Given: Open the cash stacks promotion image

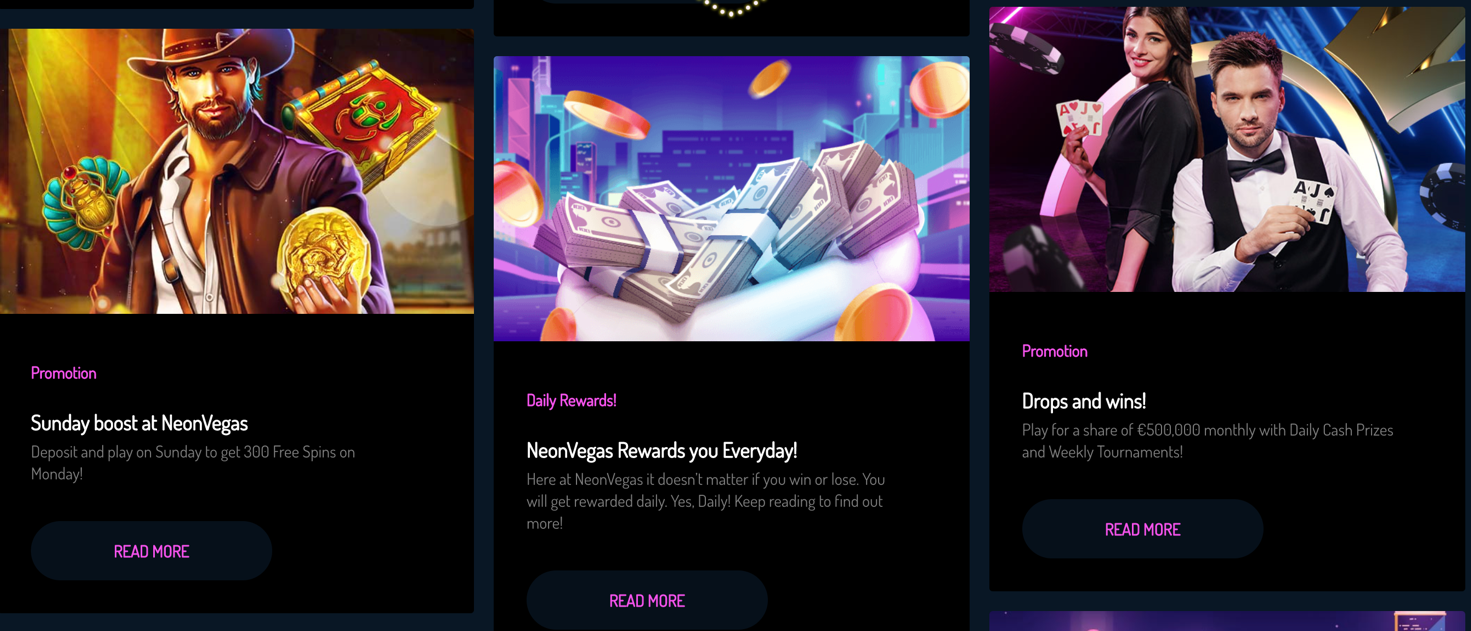Looking at the screenshot, I should coord(731,199).
